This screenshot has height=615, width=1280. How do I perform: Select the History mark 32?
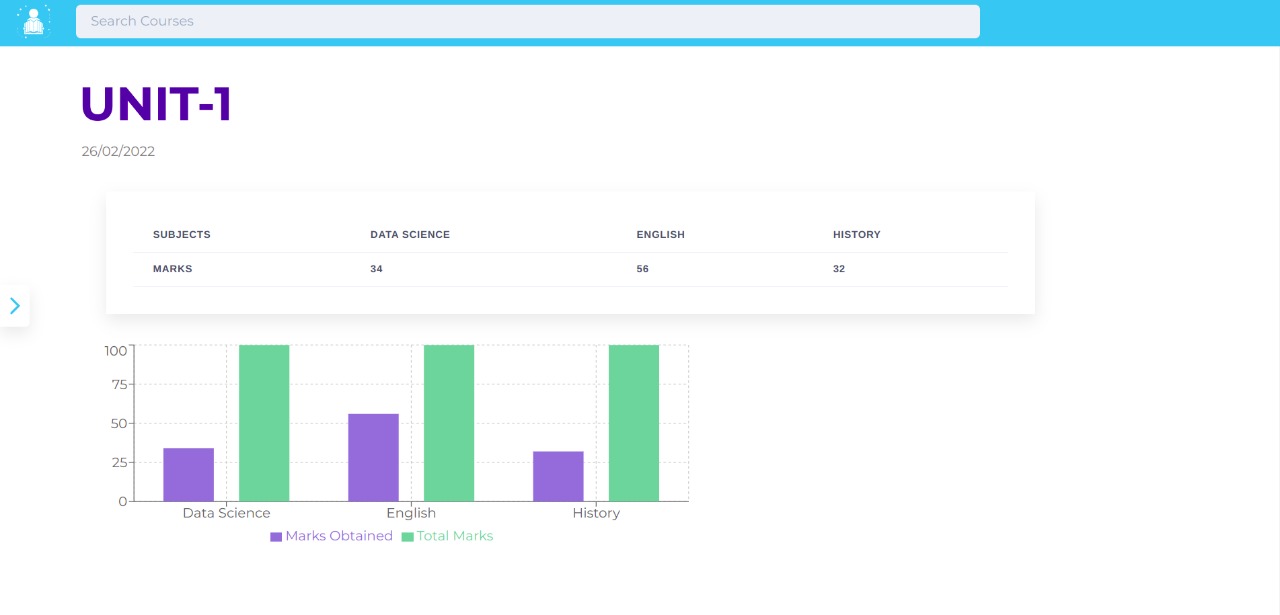pos(839,269)
